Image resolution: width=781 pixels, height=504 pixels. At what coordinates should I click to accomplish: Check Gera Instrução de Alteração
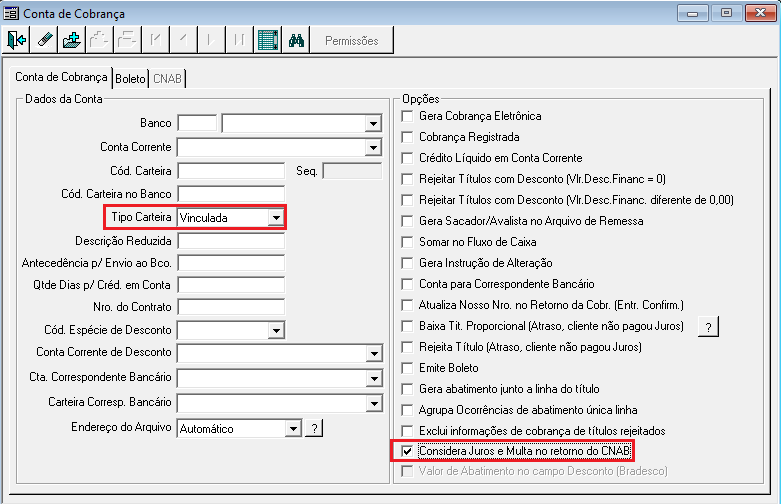click(407, 263)
